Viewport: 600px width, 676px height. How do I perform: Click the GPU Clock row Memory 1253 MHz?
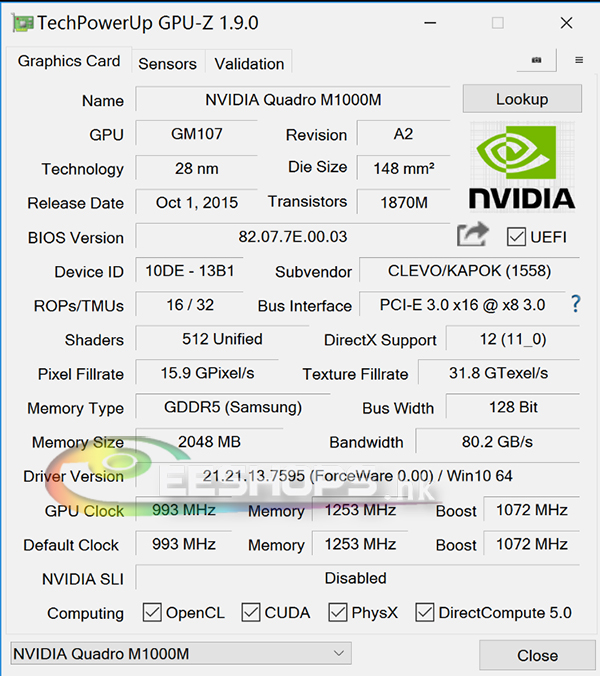pyautogui.click(x=360, y=510)
